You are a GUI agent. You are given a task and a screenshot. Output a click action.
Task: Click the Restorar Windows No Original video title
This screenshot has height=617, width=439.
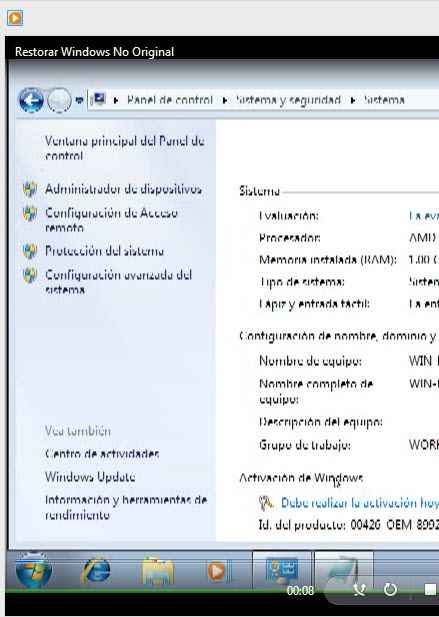coord(94,52)
